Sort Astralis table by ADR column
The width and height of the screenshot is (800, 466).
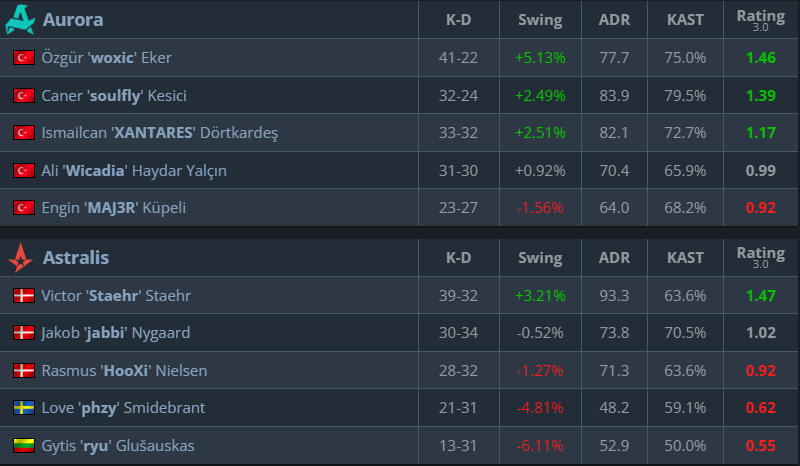pos(614,258)
